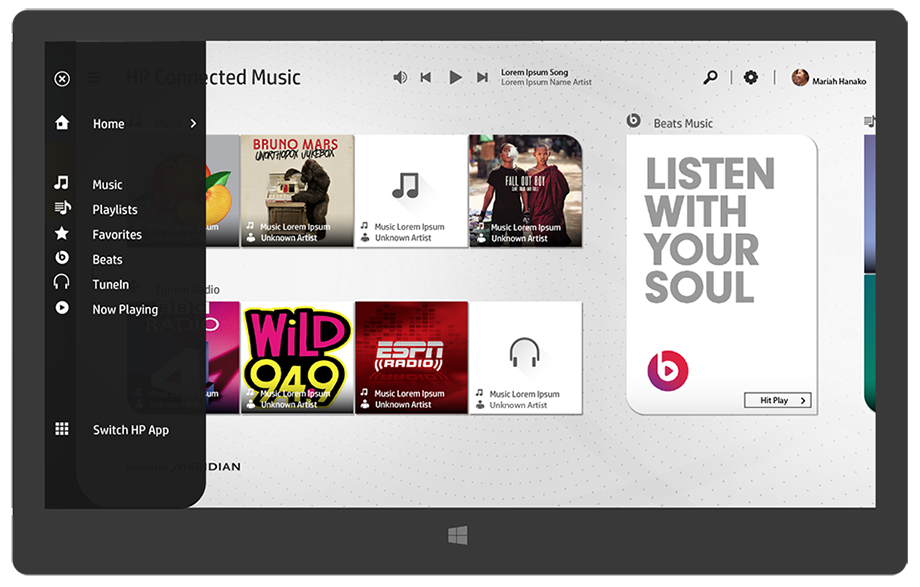Choose Switch HP App in the side menu
The image size is (920, 587).
131,430
